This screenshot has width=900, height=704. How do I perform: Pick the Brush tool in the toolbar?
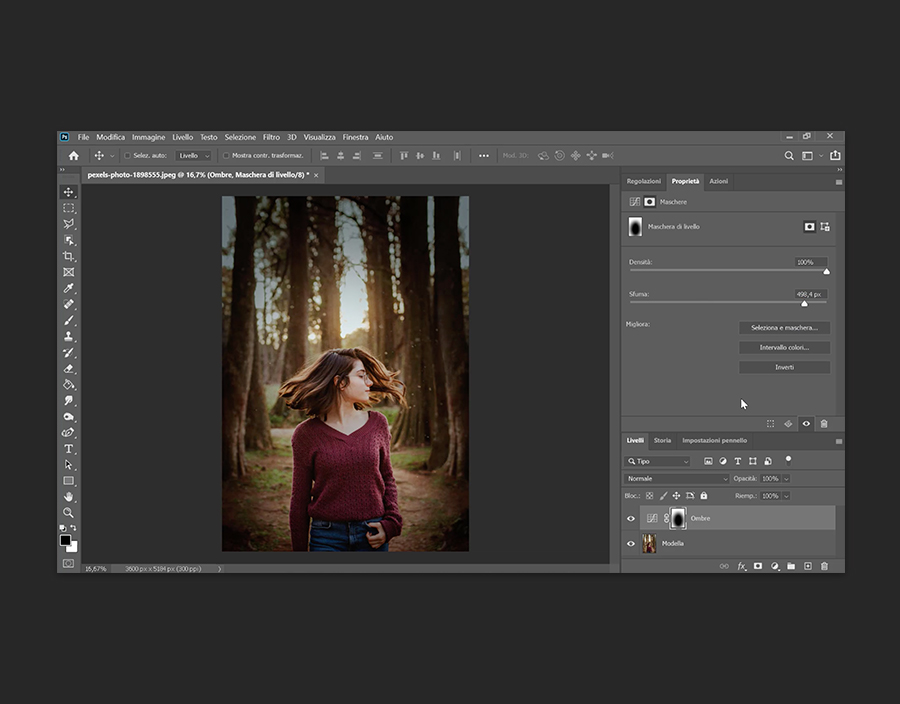(69, 320)
